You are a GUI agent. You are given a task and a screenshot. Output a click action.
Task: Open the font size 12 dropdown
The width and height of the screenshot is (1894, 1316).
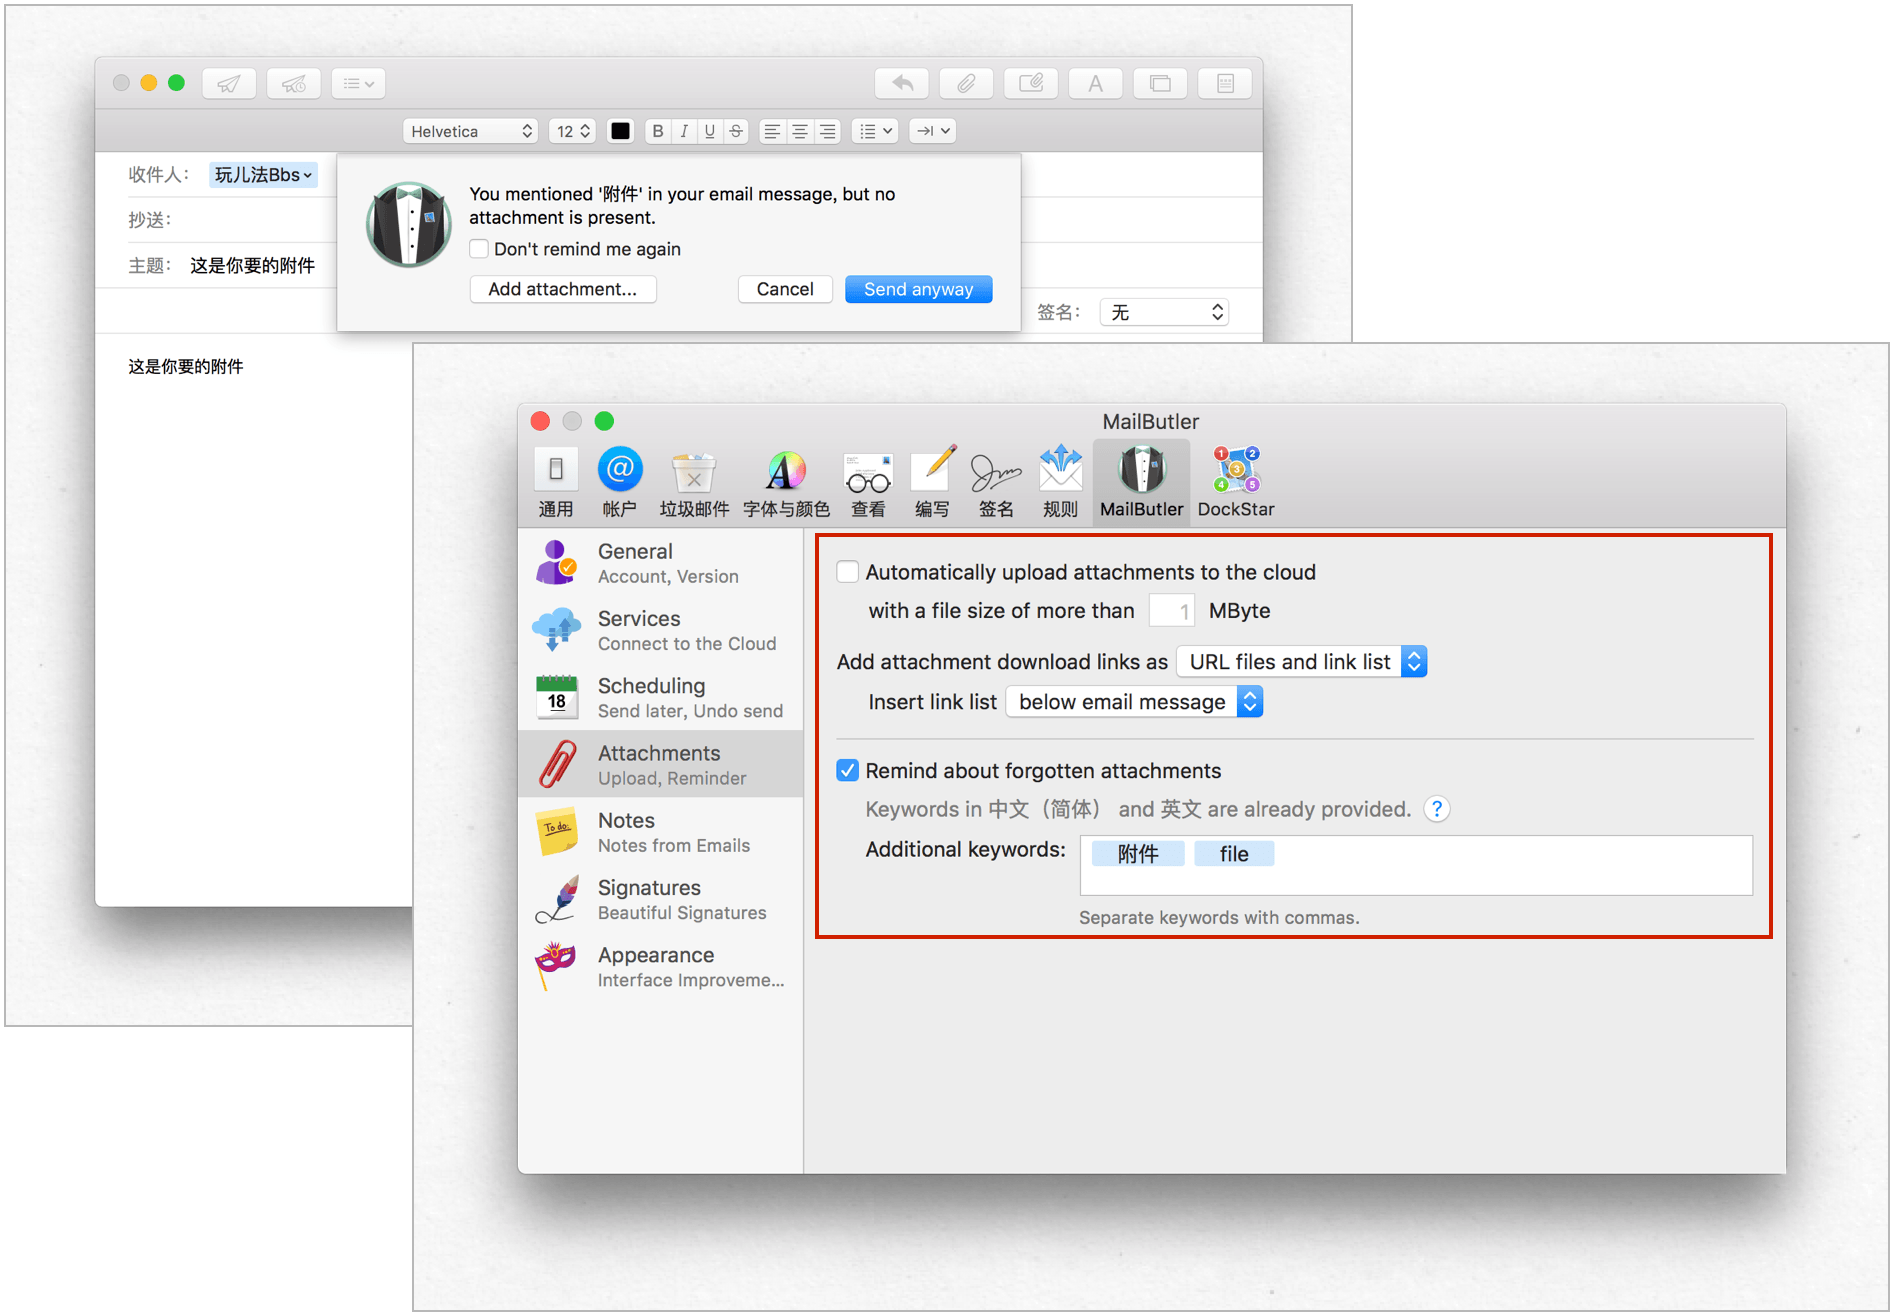click(573, 131)
